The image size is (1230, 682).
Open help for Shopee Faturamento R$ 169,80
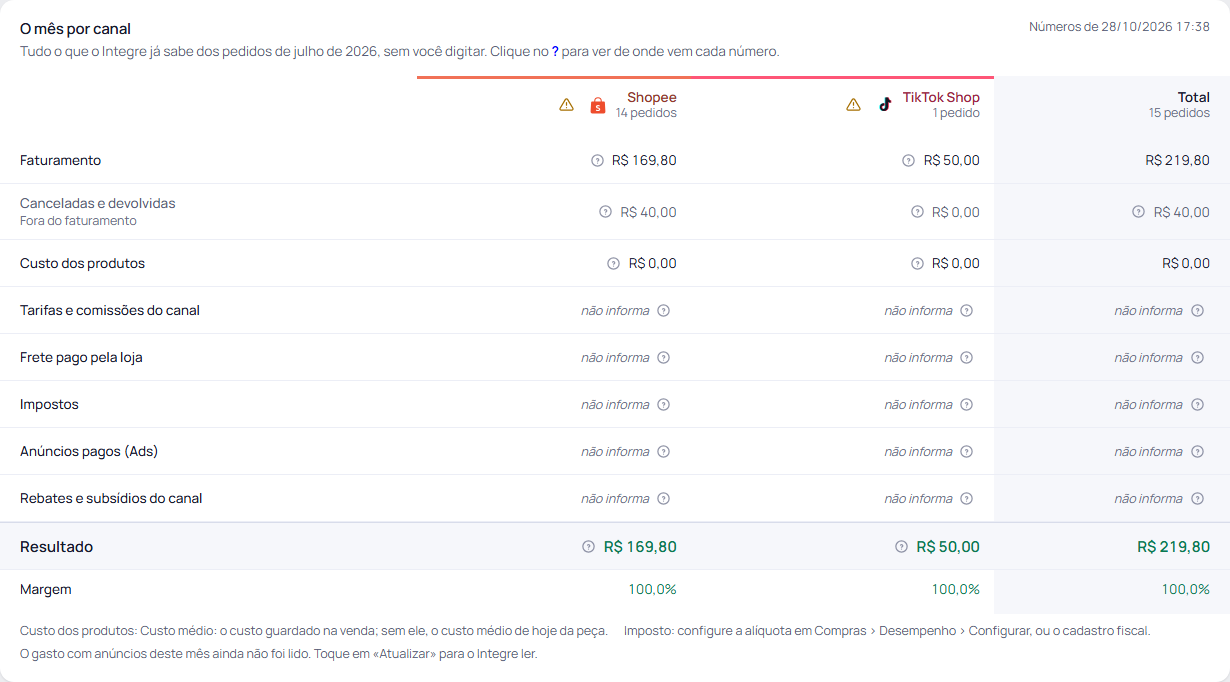pos(597,161)
